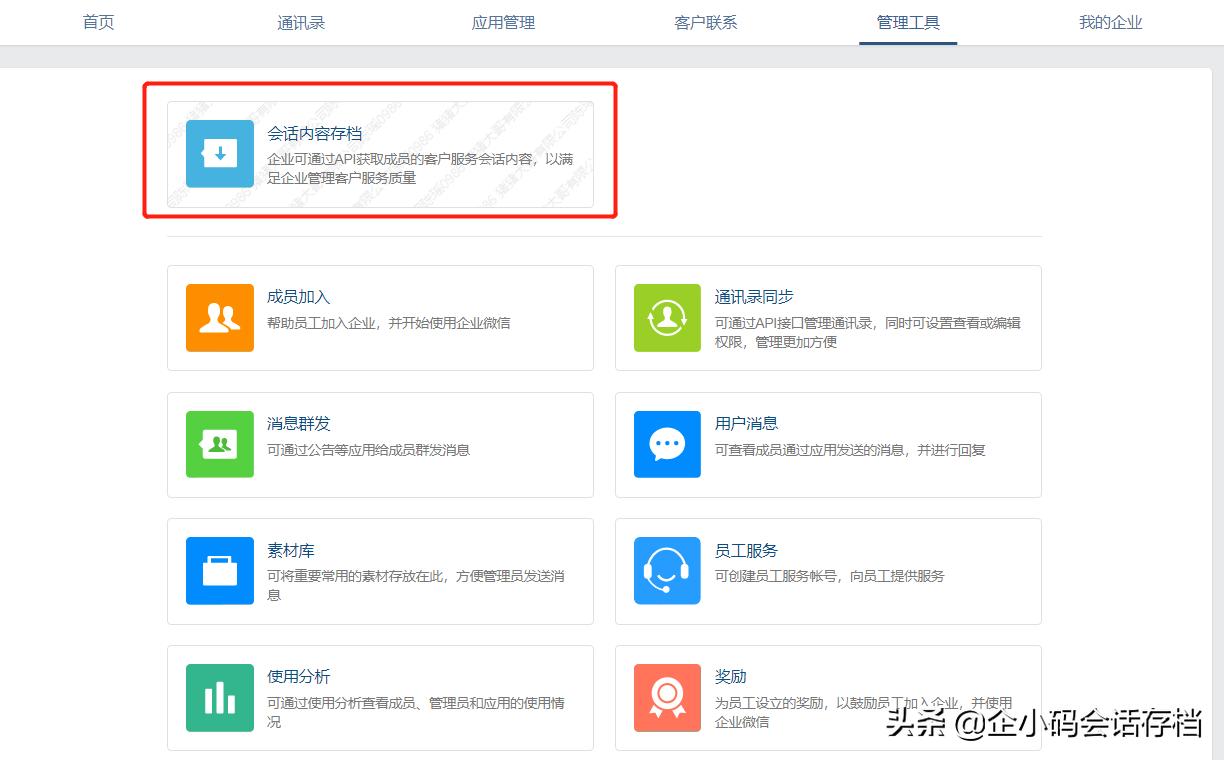Select the 我的企业 tab
The image size is (1224, 760).
point(1110,22)
